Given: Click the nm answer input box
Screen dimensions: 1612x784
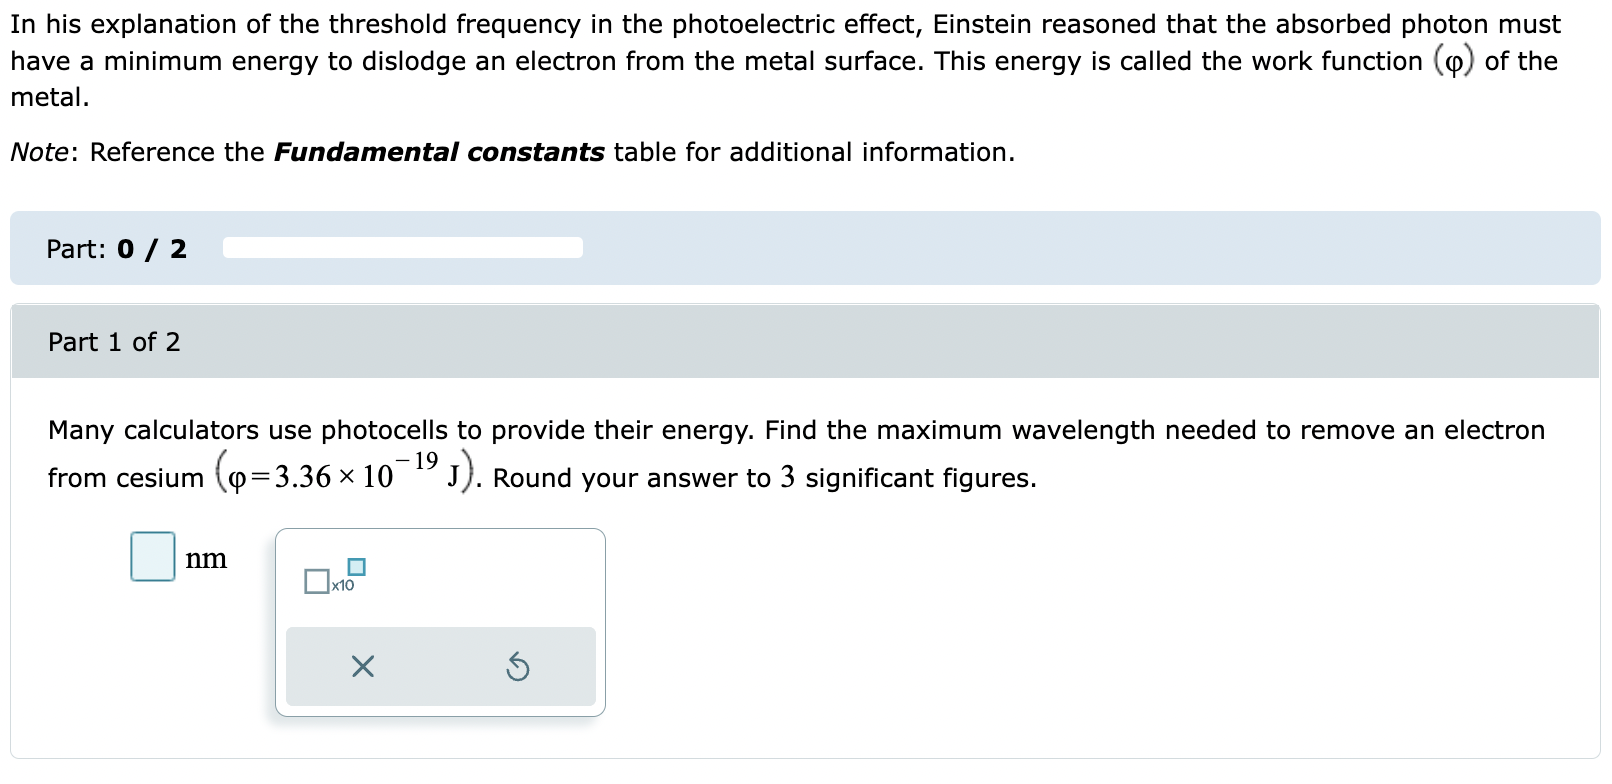Looking at the screenshot, I should [x=152, y=558].
